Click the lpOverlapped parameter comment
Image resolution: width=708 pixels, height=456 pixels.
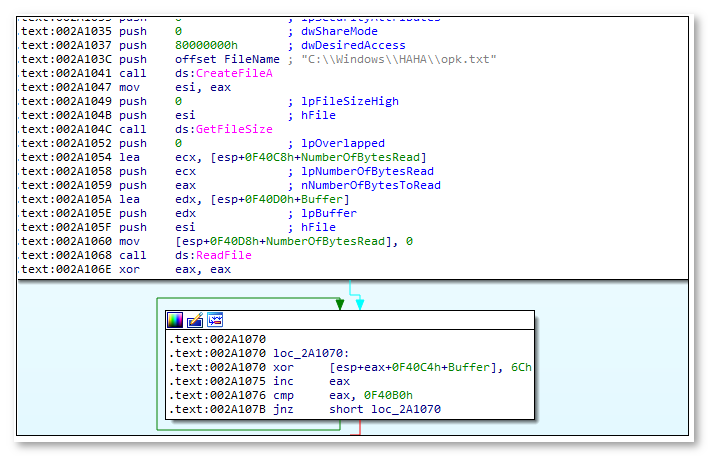tap(341, 143)
